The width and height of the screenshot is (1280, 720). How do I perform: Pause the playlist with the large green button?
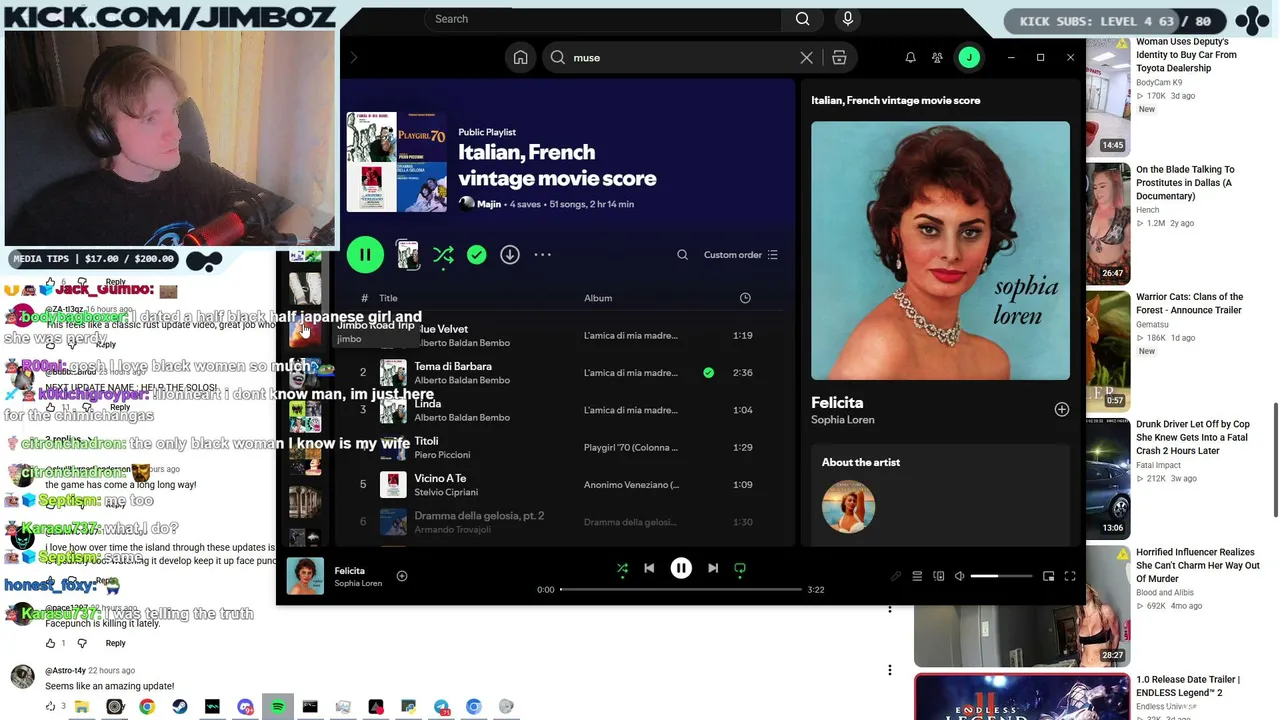[x=365, y=255]
